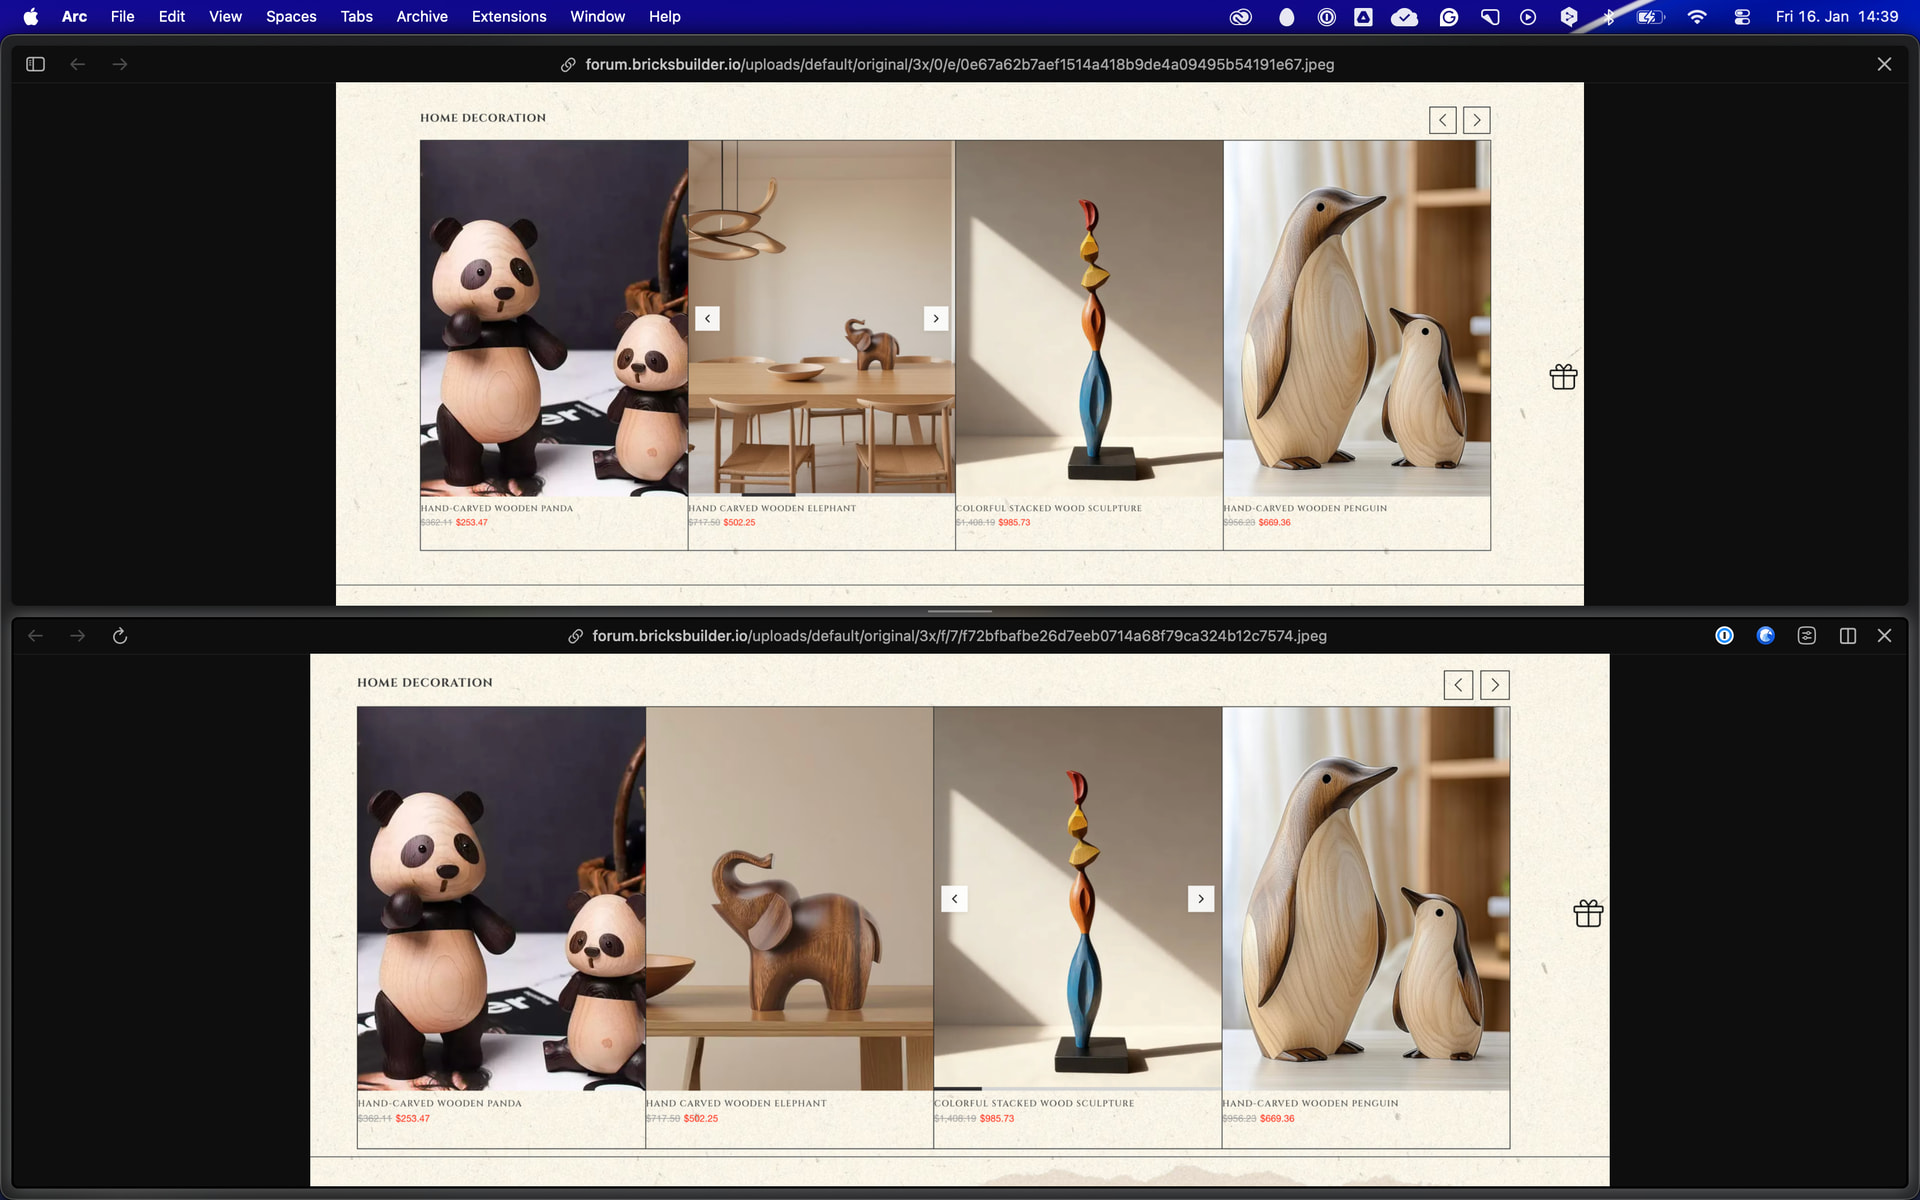Go back in the bottom pane

pos(36,636)
